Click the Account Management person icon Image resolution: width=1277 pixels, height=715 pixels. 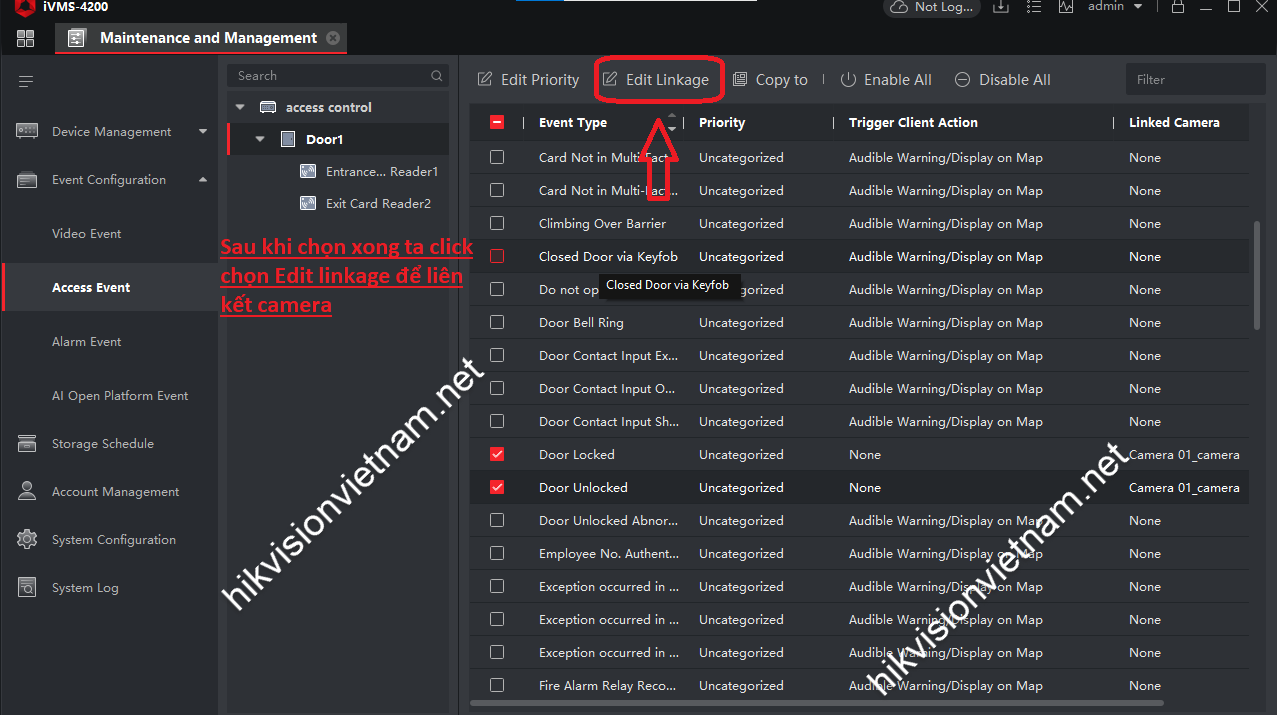(x=27, y=492)
